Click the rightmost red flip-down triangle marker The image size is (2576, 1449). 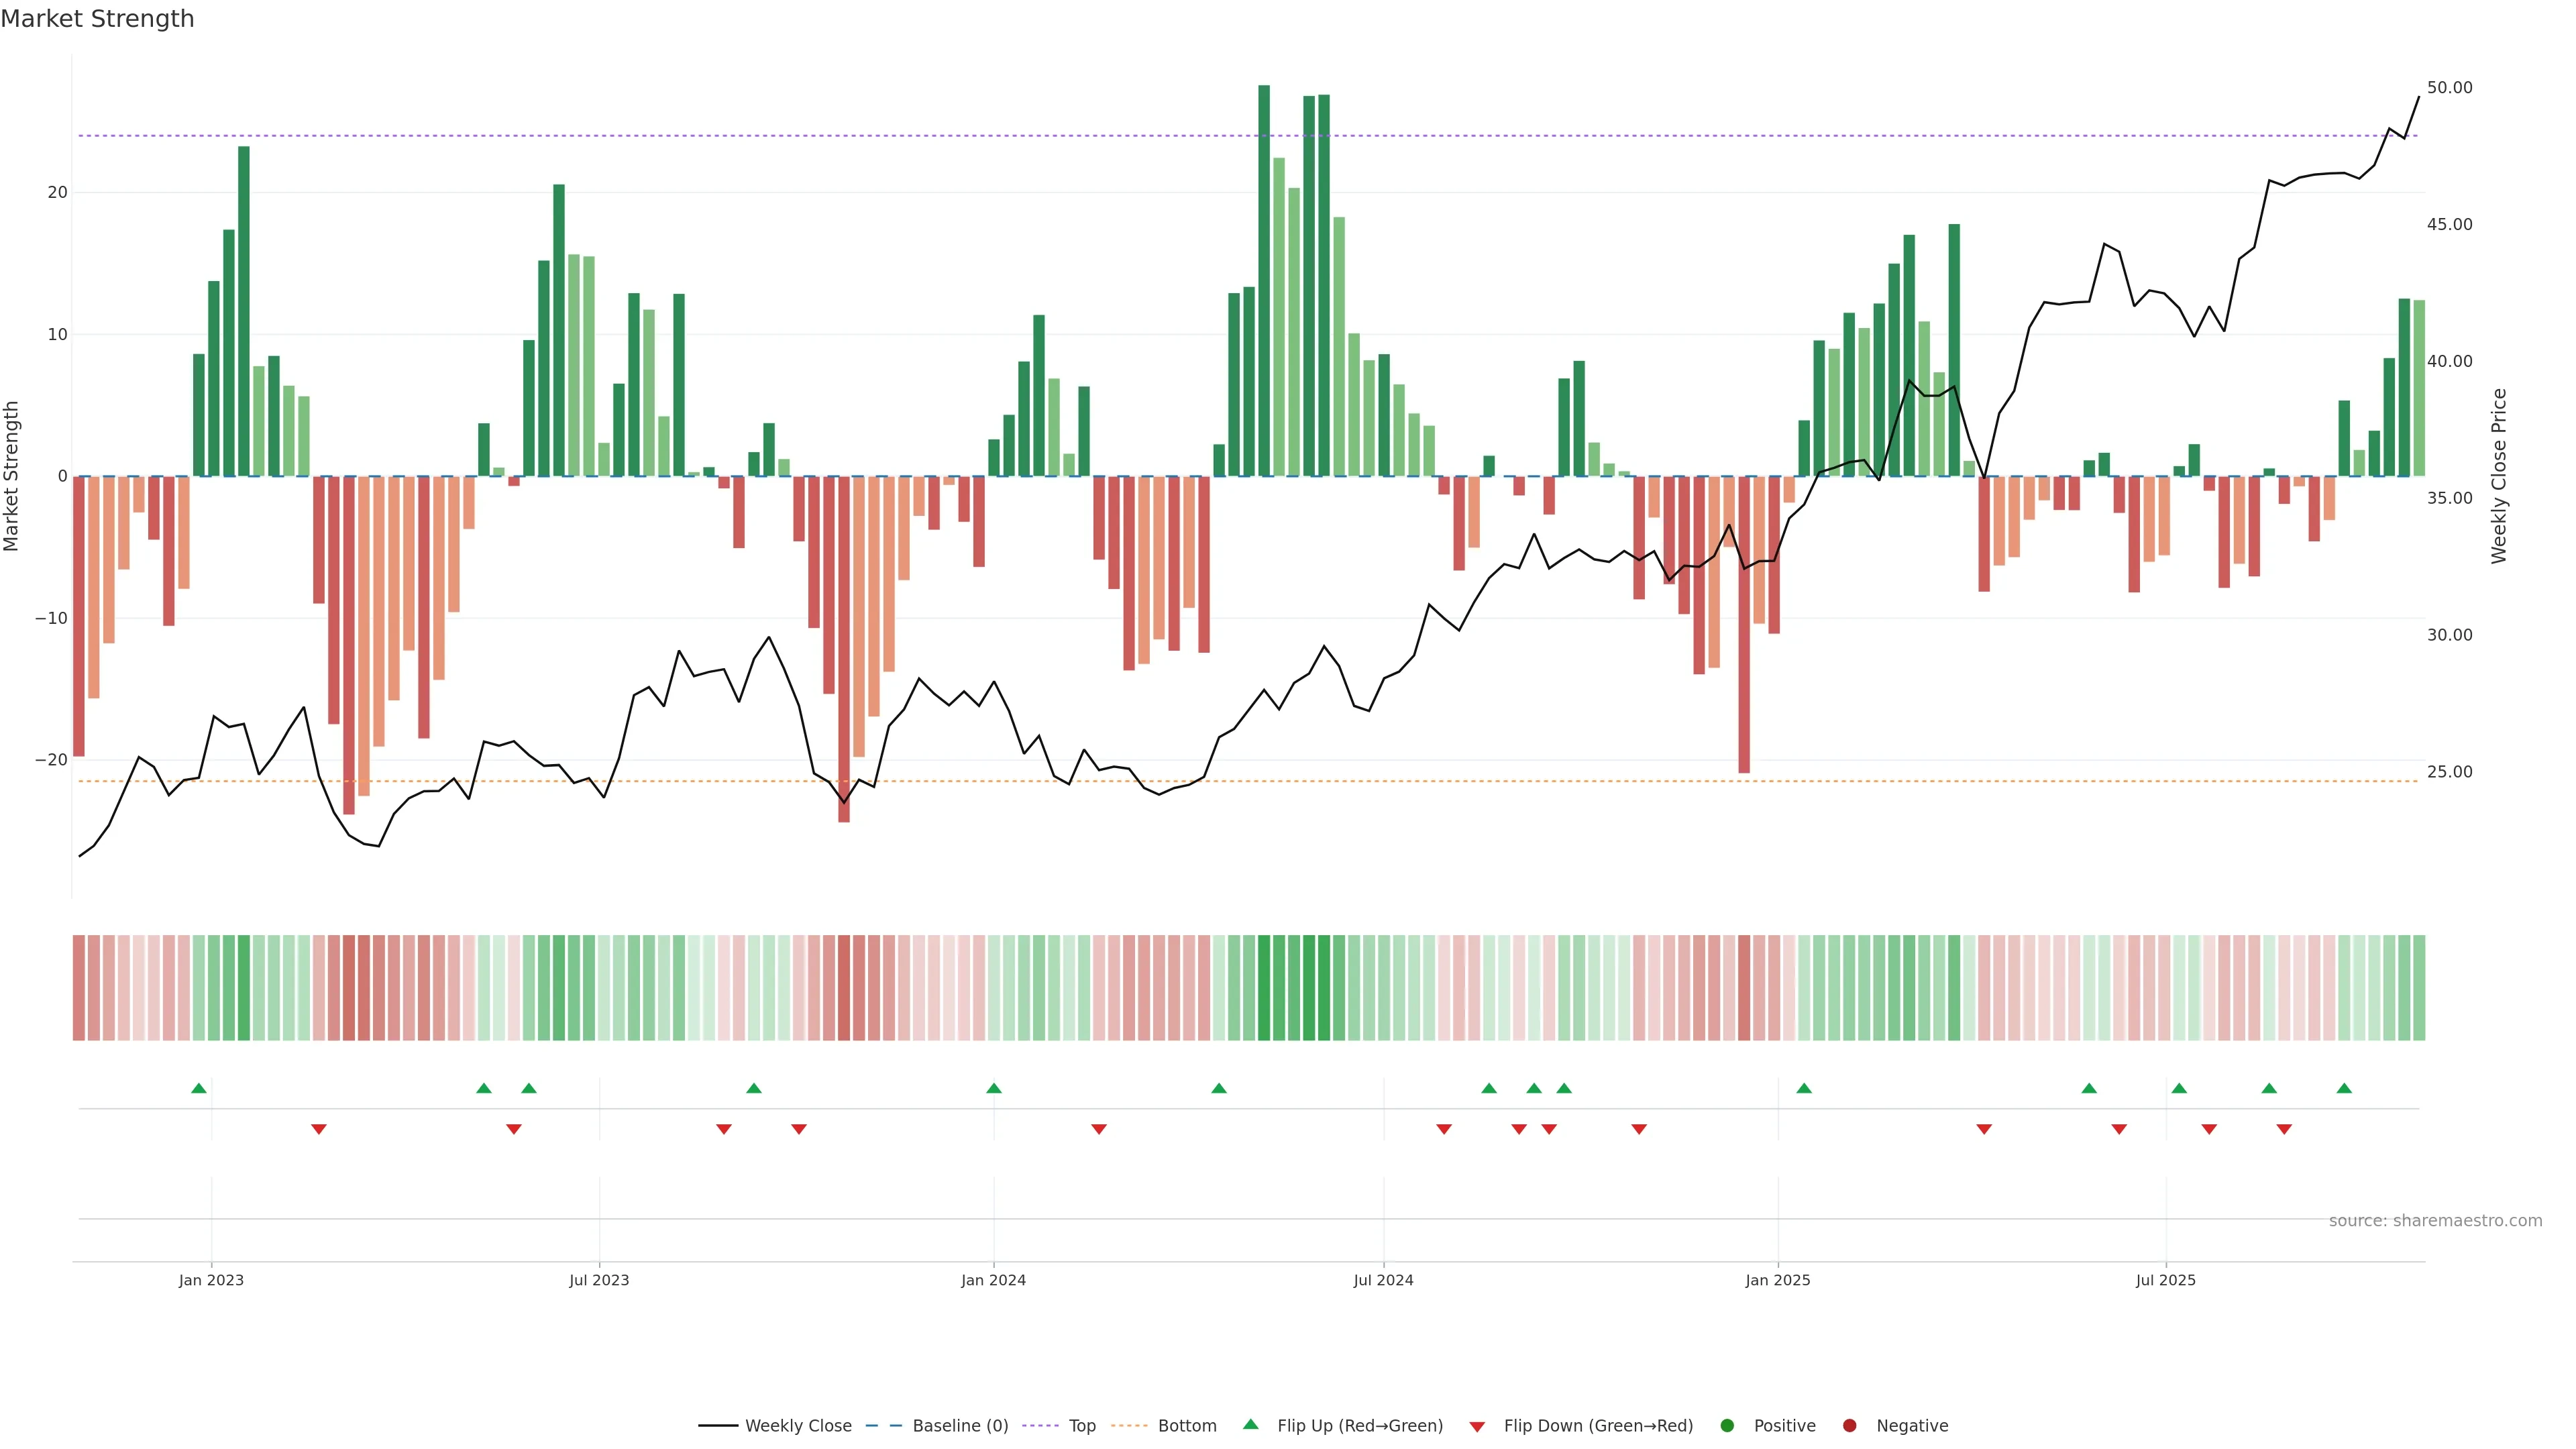pos(2284,1129)
